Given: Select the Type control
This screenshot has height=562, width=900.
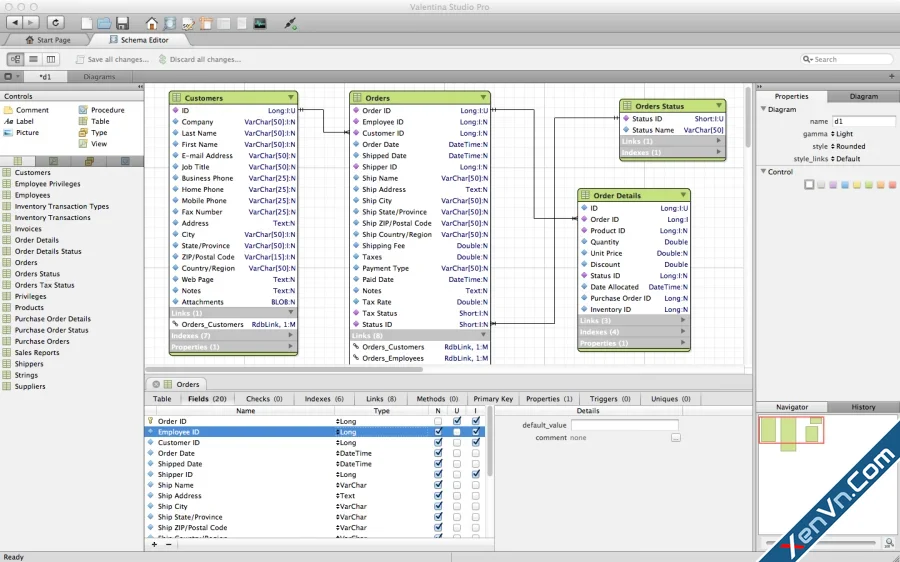Looking at the screenshot, I should (x=93, y=133).
